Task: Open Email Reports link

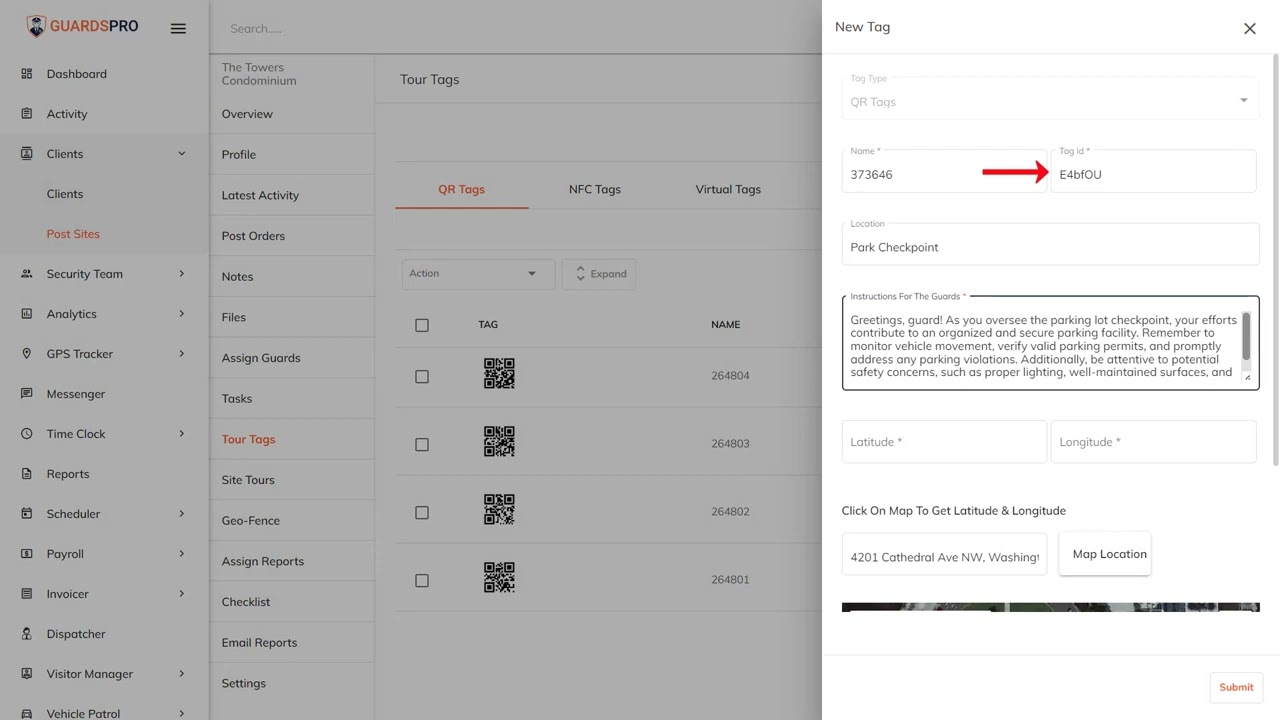Action: tap(259, 643)
